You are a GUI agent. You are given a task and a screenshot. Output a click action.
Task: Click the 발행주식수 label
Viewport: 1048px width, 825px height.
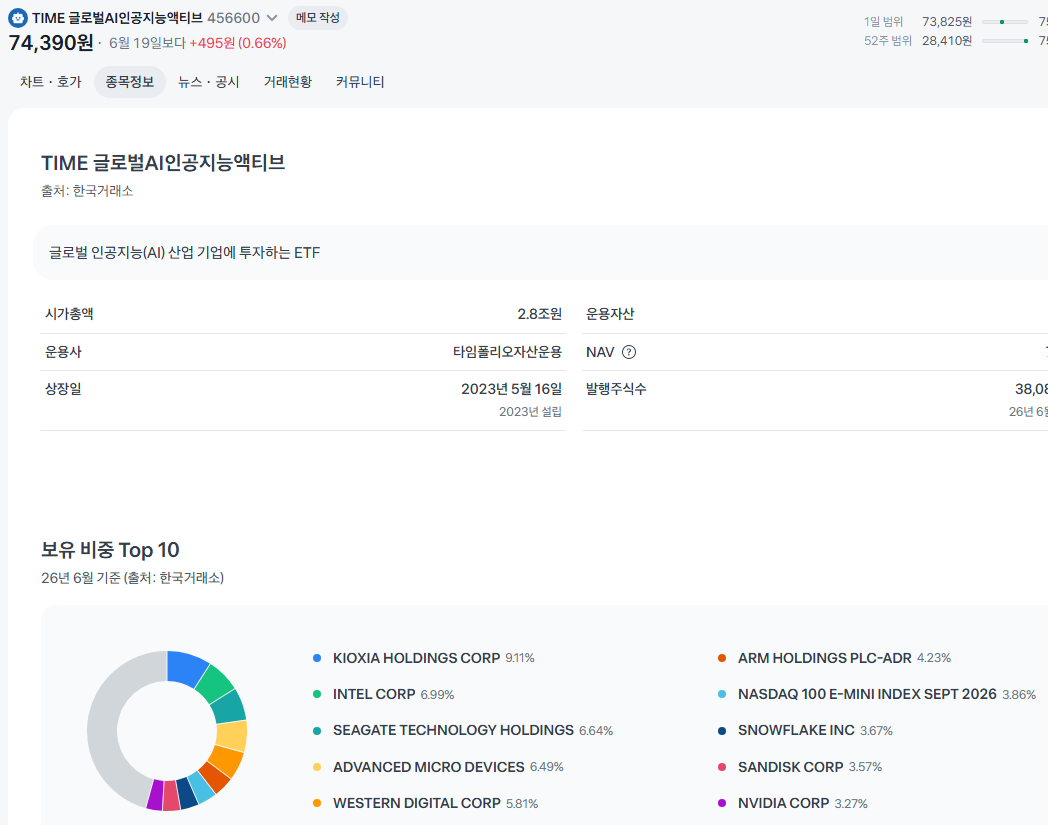[x=616, y=389]
